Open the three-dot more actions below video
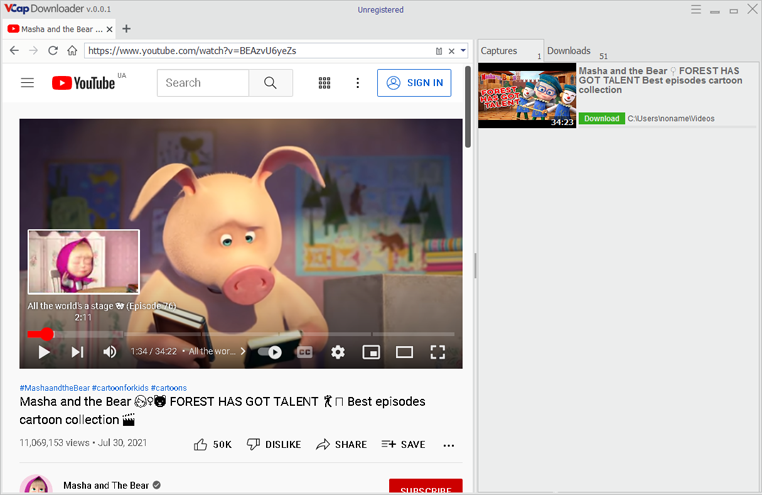The height and width of the screenshot is (495, 762). click(x=448, y=445)
